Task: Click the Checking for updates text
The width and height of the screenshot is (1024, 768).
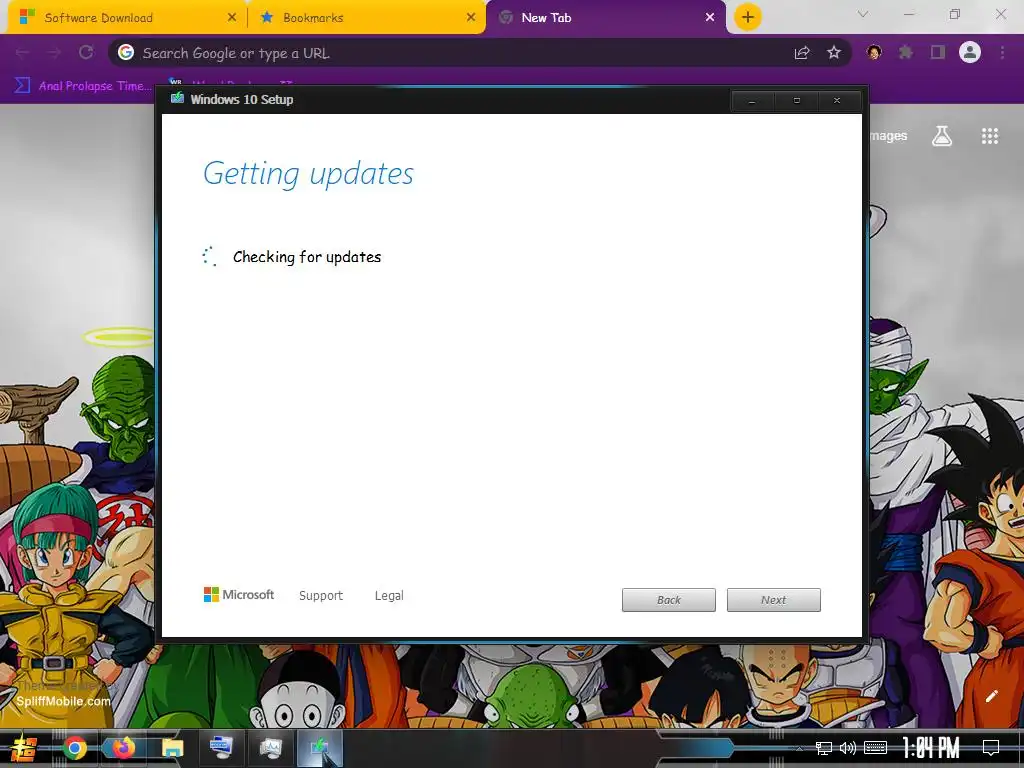Action: [x=307, y=257]
